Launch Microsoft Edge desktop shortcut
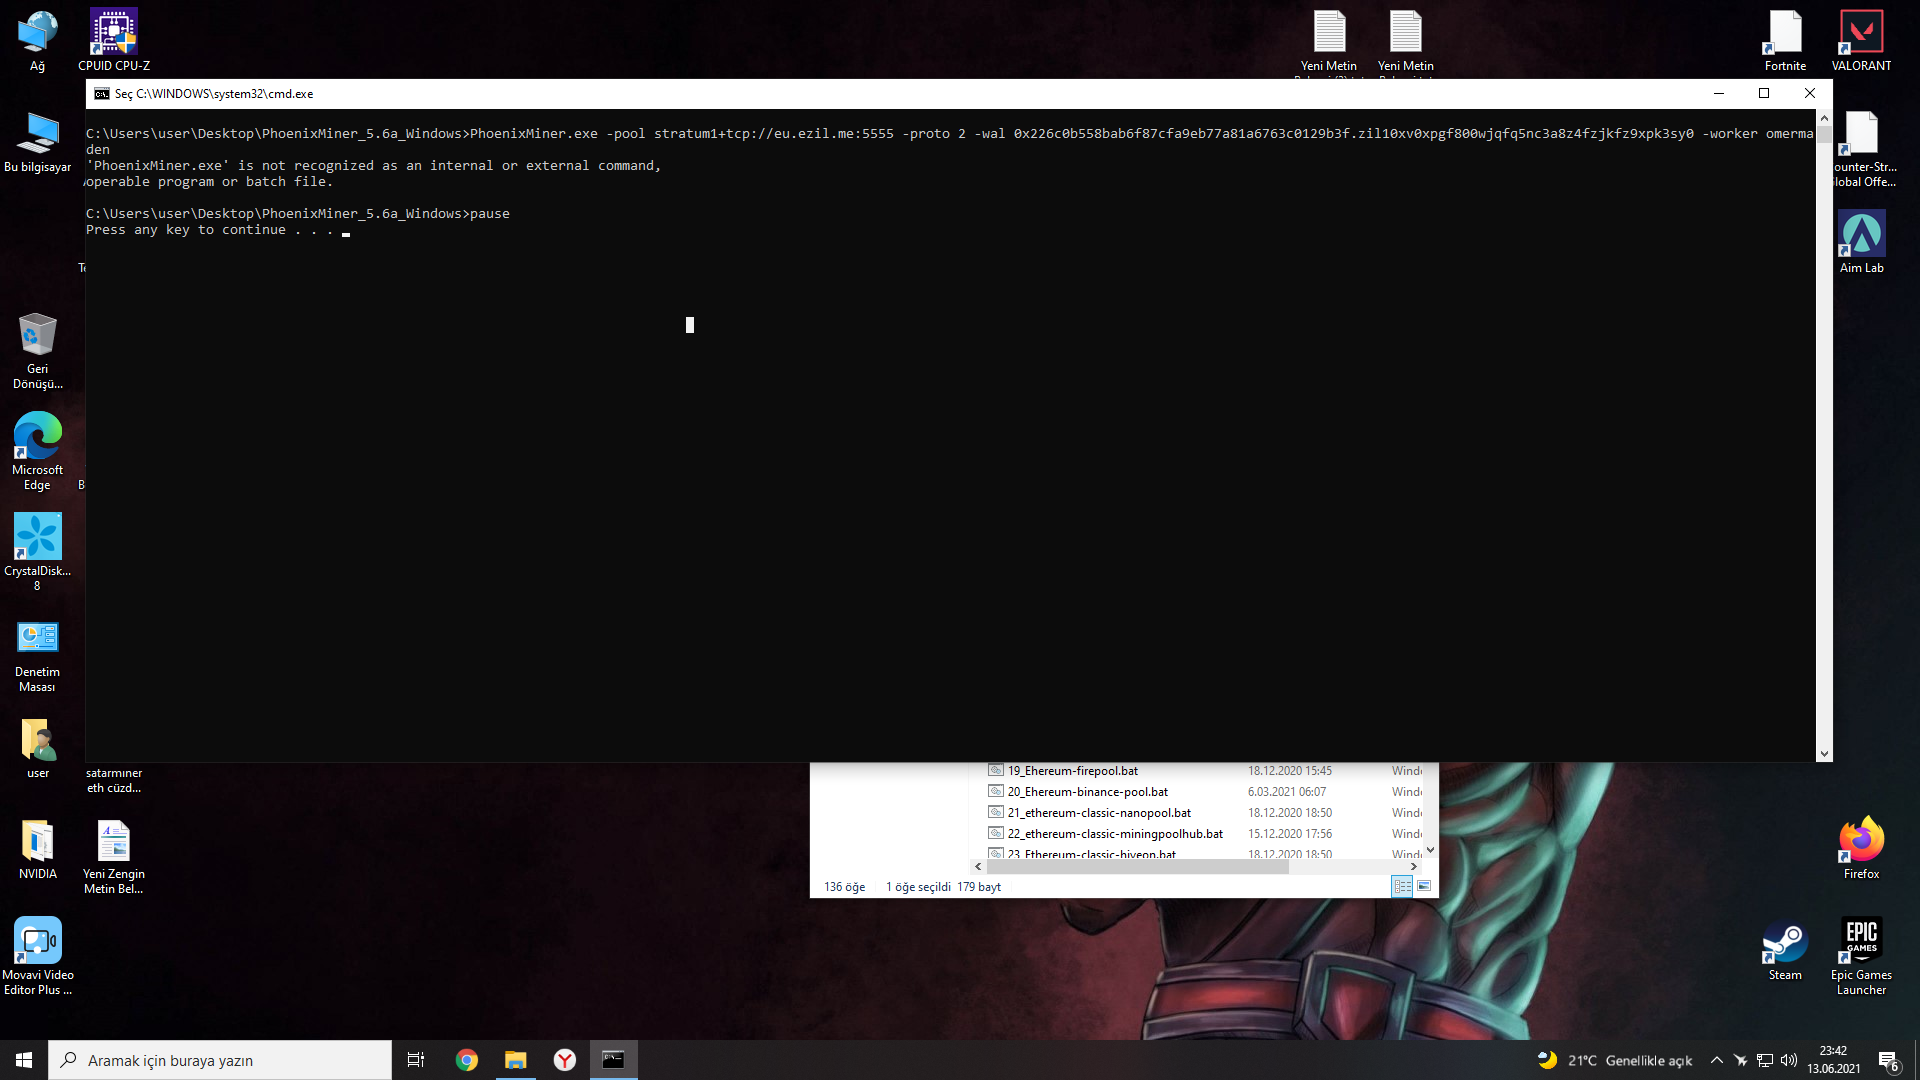Image resolution: width=1920 pixels, height=1080 pixels. point(38,452)
